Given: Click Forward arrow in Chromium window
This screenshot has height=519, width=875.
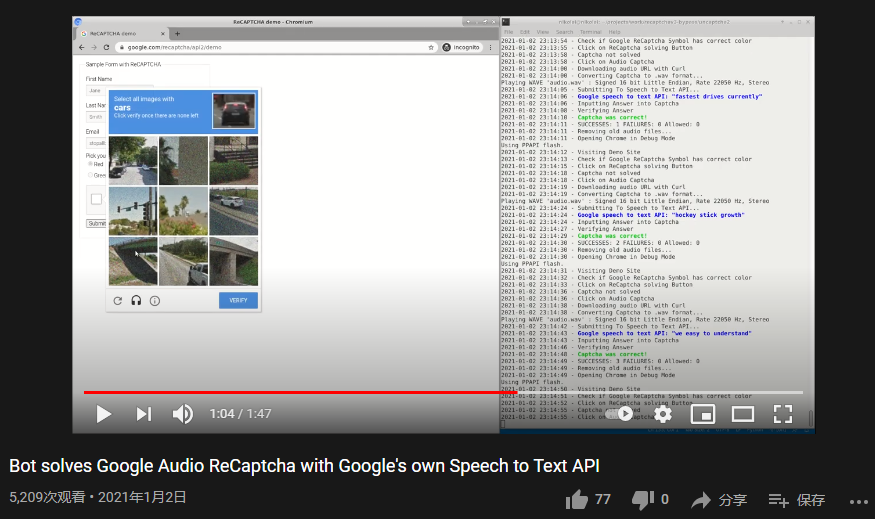Looking at the screenshot, I should [x=94, y=47].
